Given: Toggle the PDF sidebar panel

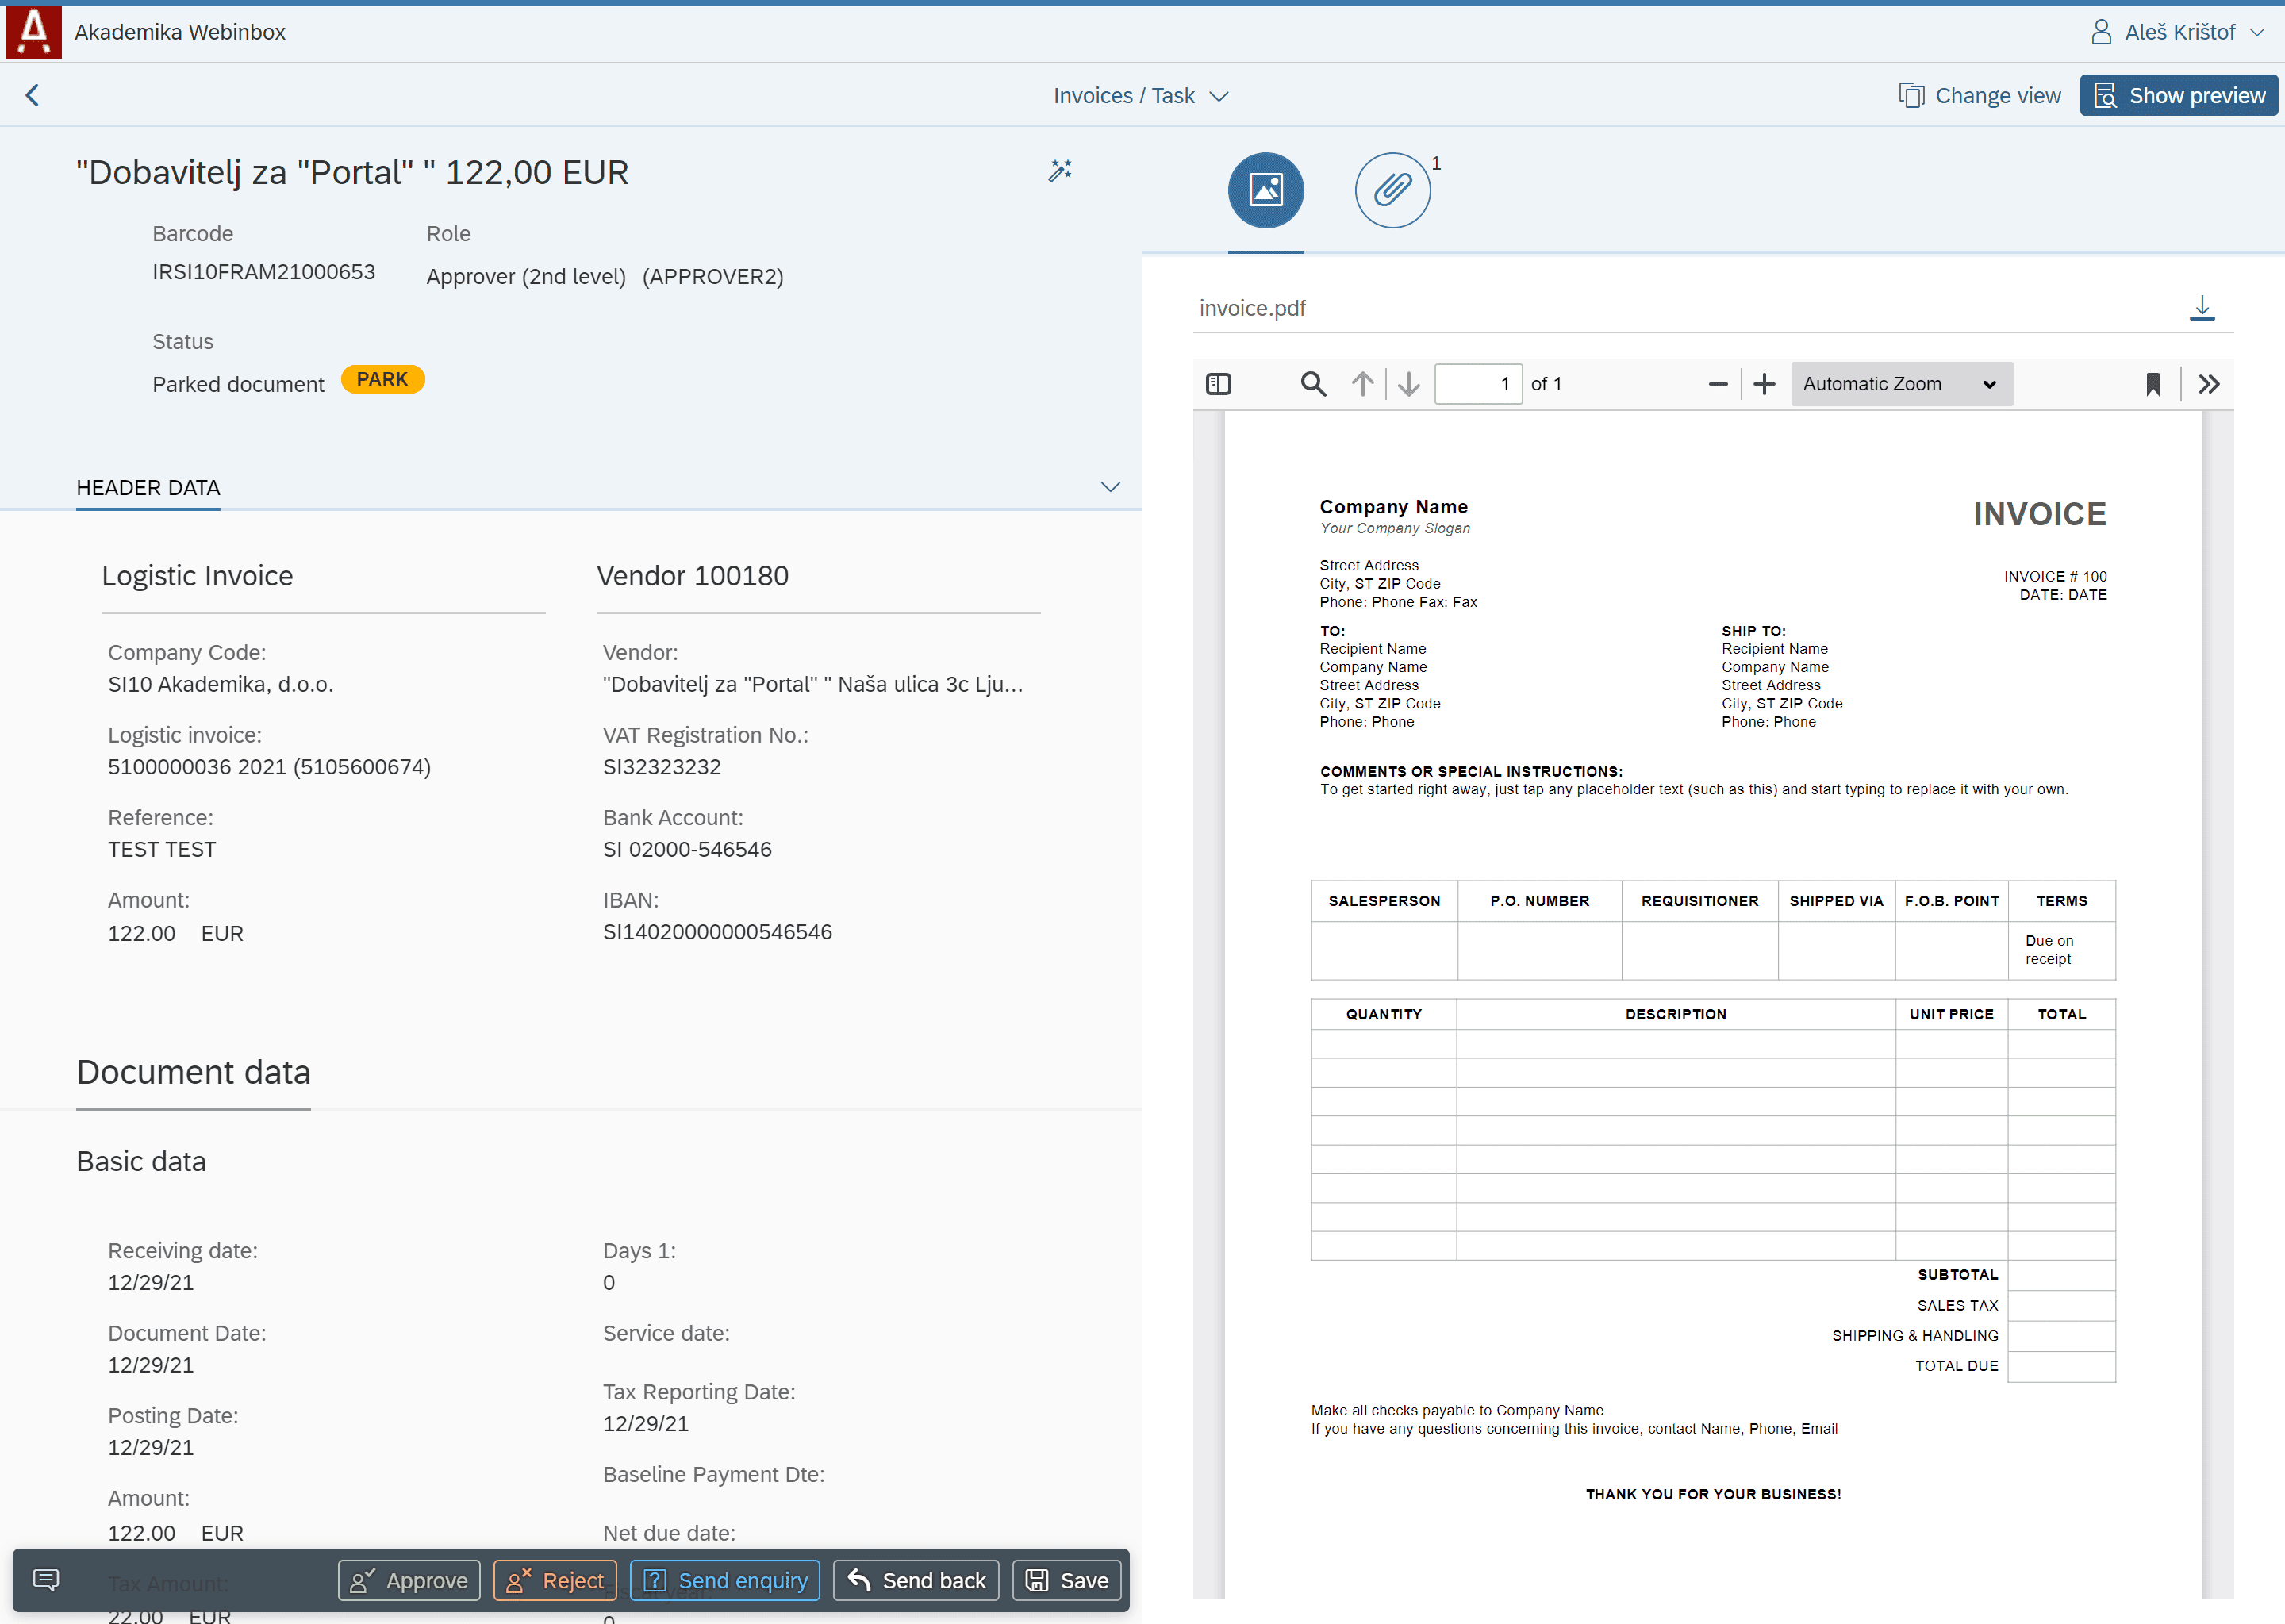Looking at the screenshot, I should point(1218,384).
